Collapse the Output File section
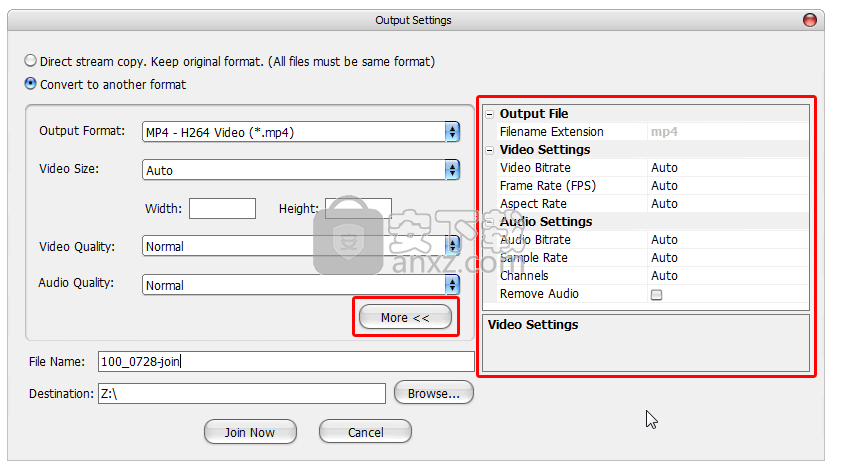The width and height of the screenshot is (842, 473). [489, 114]
